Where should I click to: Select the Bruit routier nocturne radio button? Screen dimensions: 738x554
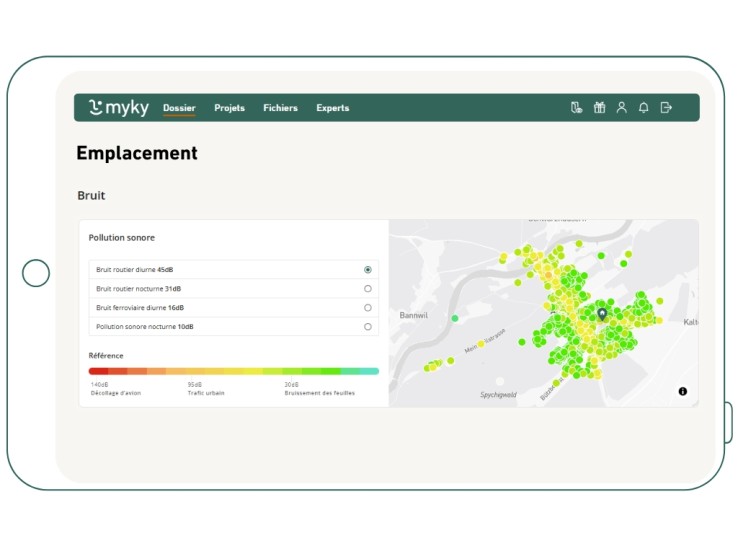tap(368, 289)
